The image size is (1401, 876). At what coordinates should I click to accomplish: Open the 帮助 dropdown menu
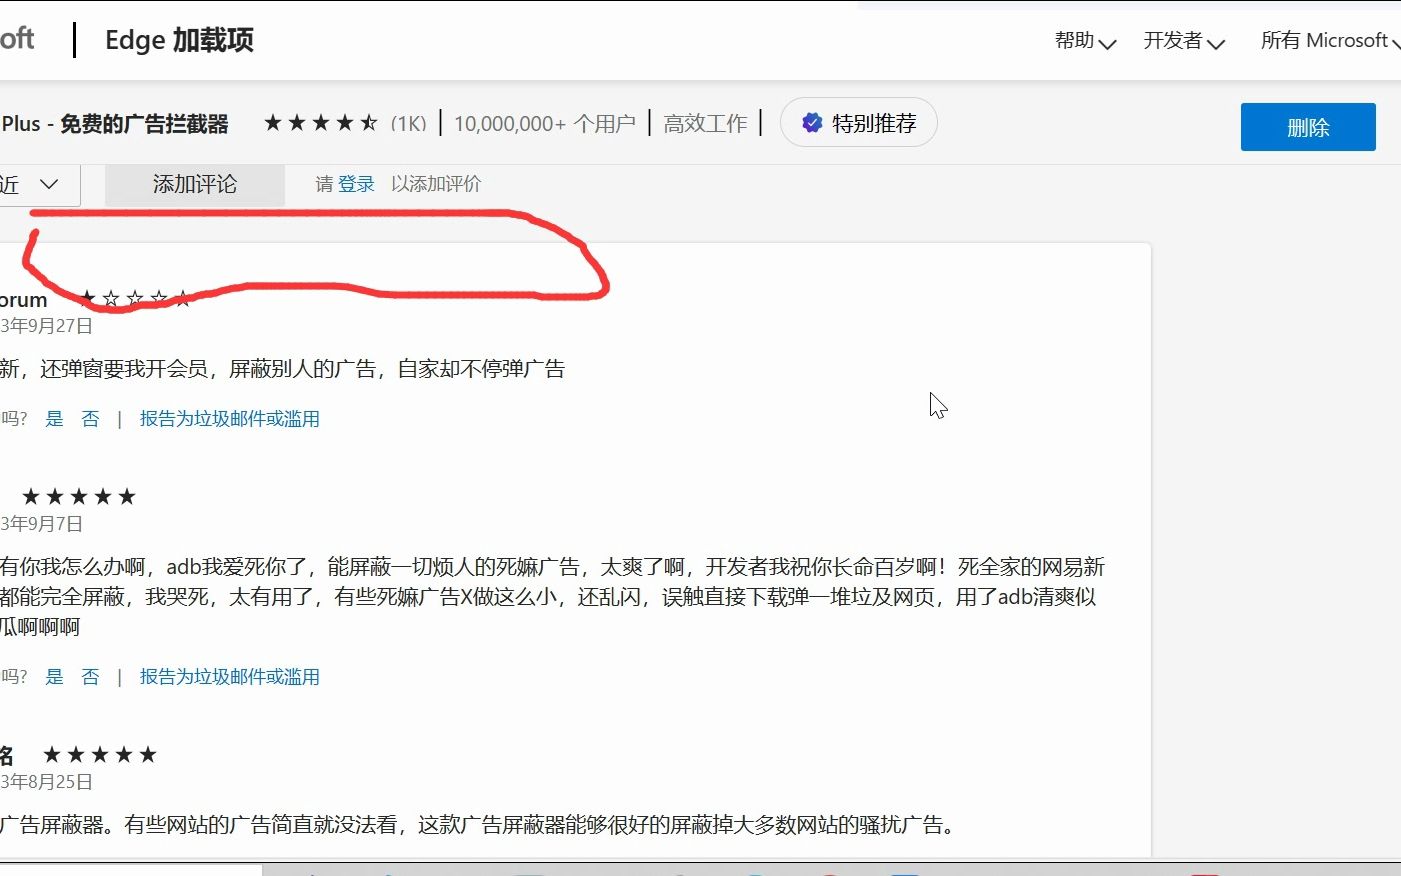coord(1085,41)
